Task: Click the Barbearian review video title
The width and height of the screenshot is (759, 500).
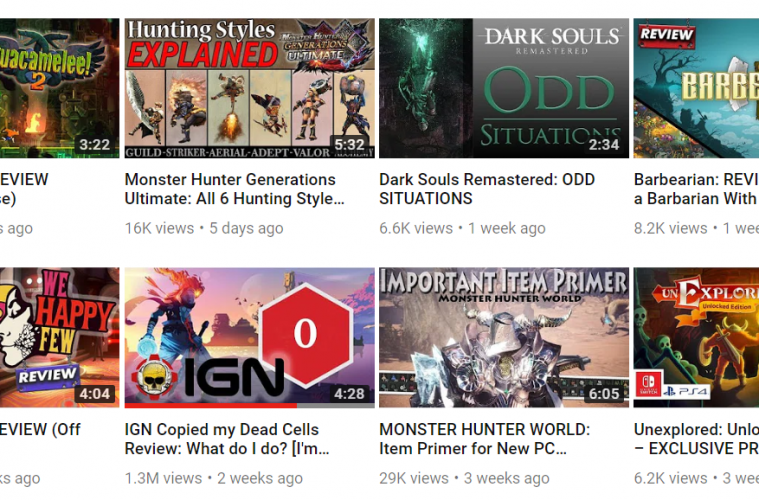Action: point(696,189)
